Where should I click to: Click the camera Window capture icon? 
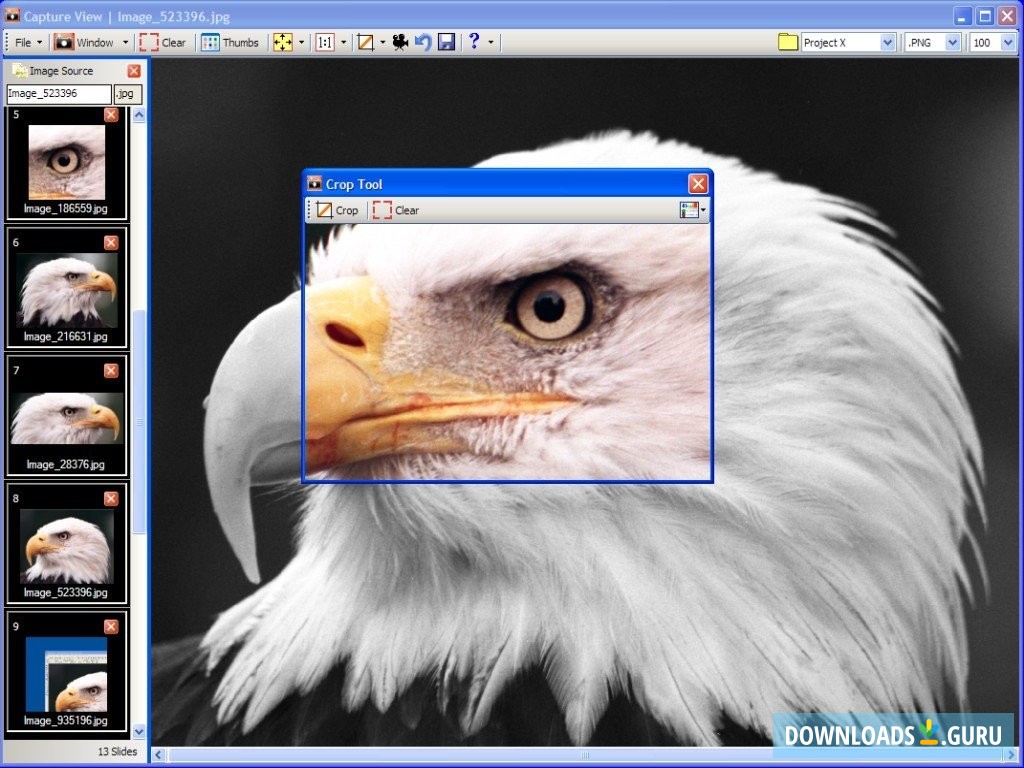point(63,42)
